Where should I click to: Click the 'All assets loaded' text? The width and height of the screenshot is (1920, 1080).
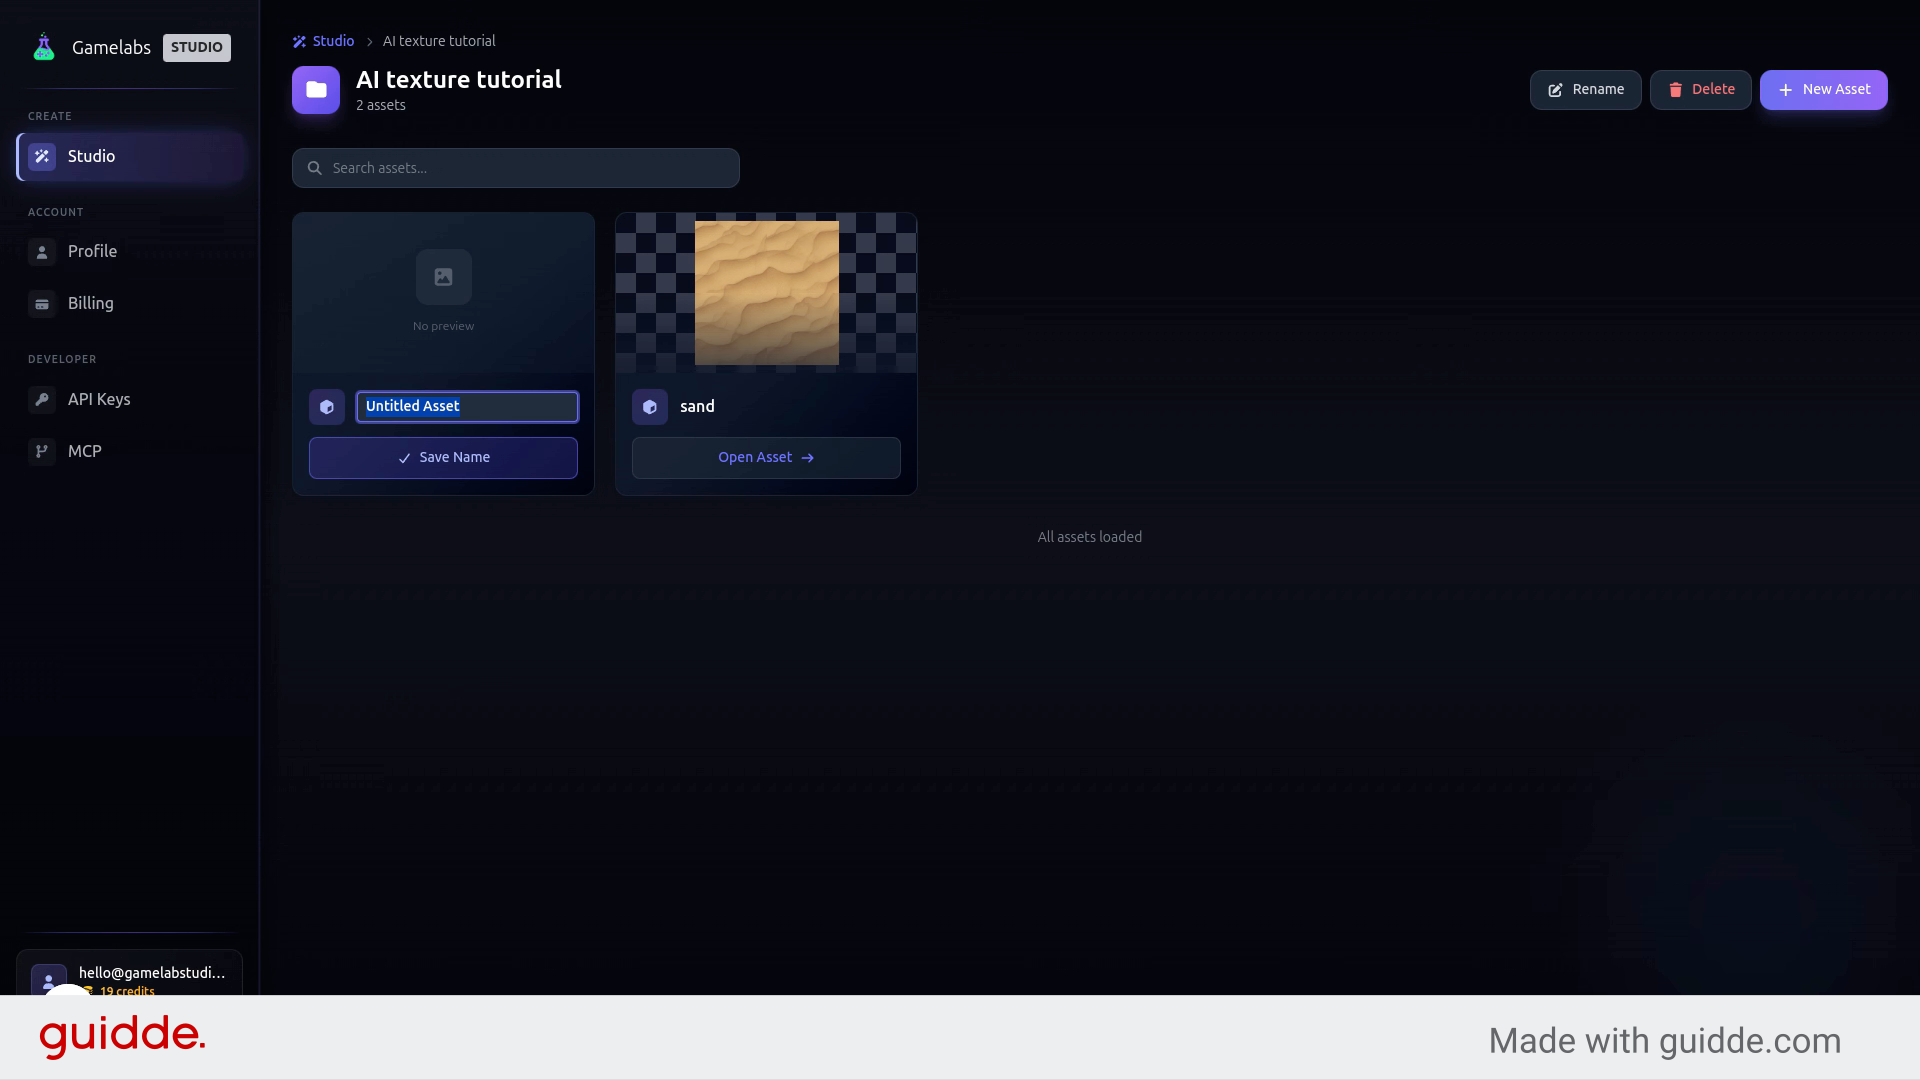pos(1090,537)
